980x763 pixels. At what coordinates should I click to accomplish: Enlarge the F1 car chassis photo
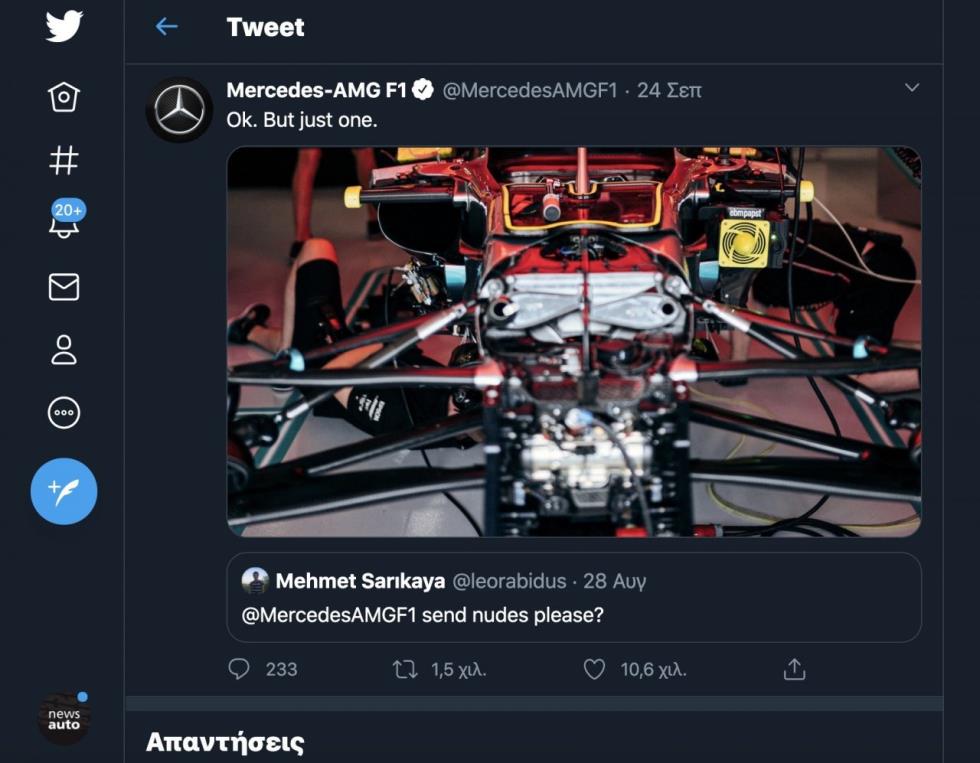click(x=574, y=342)
